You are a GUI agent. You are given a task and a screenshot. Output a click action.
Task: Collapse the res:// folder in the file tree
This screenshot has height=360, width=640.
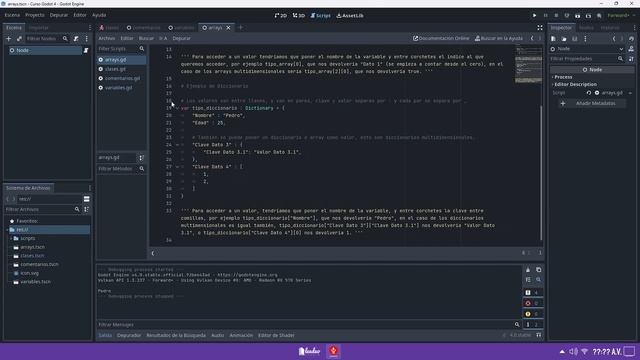coord(7,230)
